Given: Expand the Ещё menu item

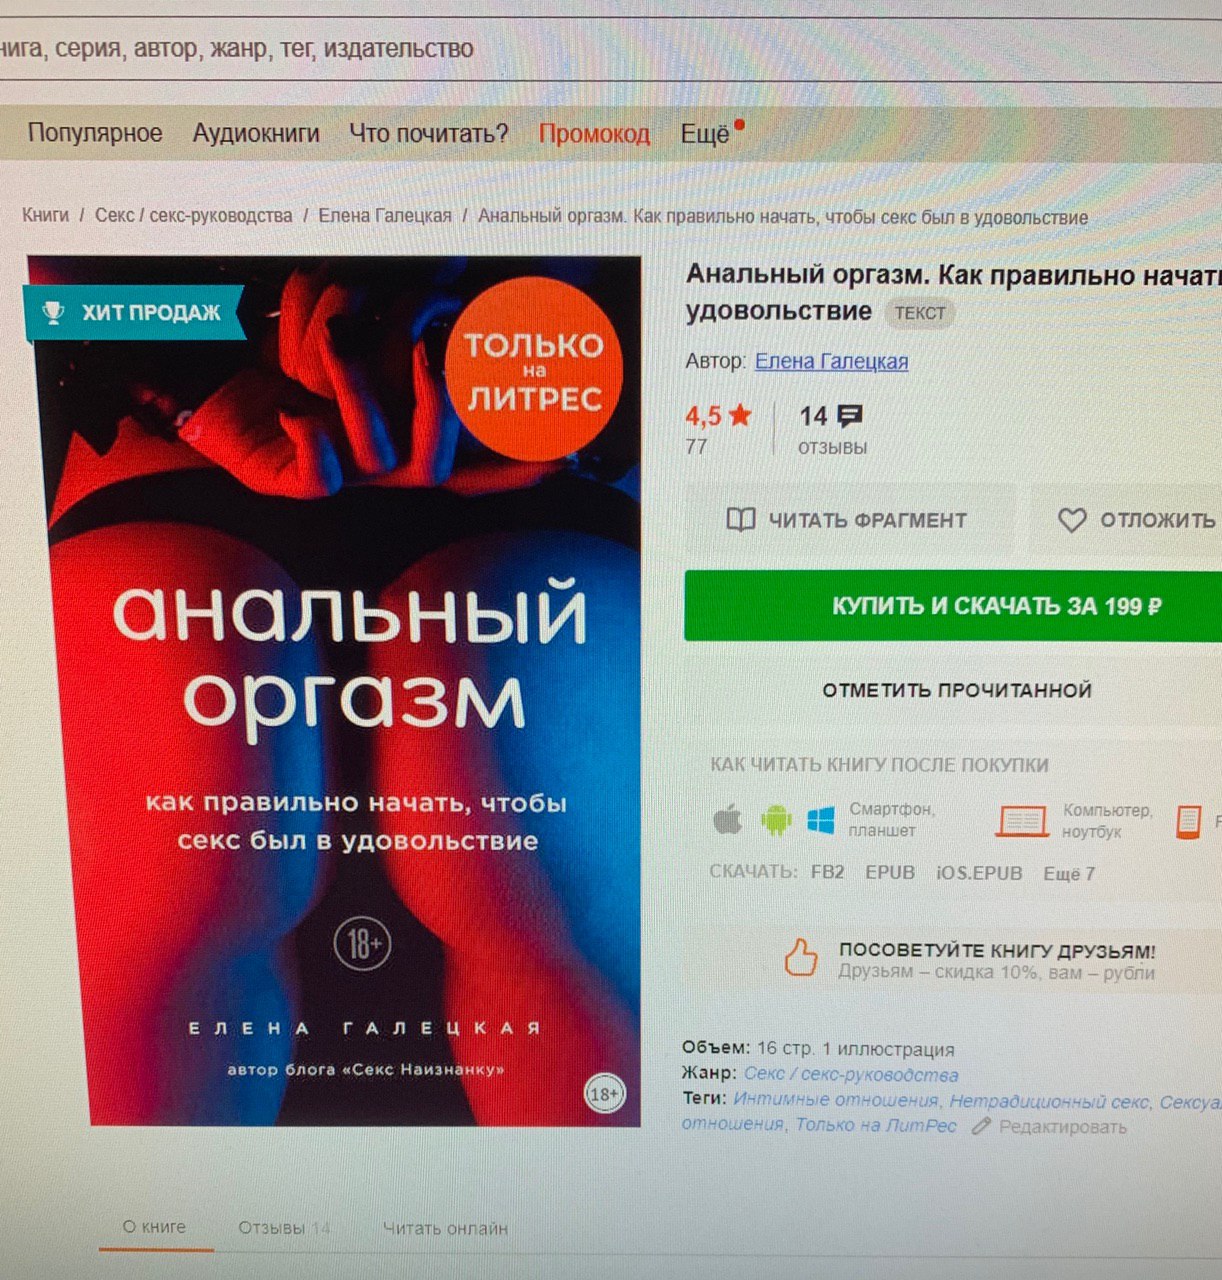Looking at the screenshot, I should (x=705, y=133).
